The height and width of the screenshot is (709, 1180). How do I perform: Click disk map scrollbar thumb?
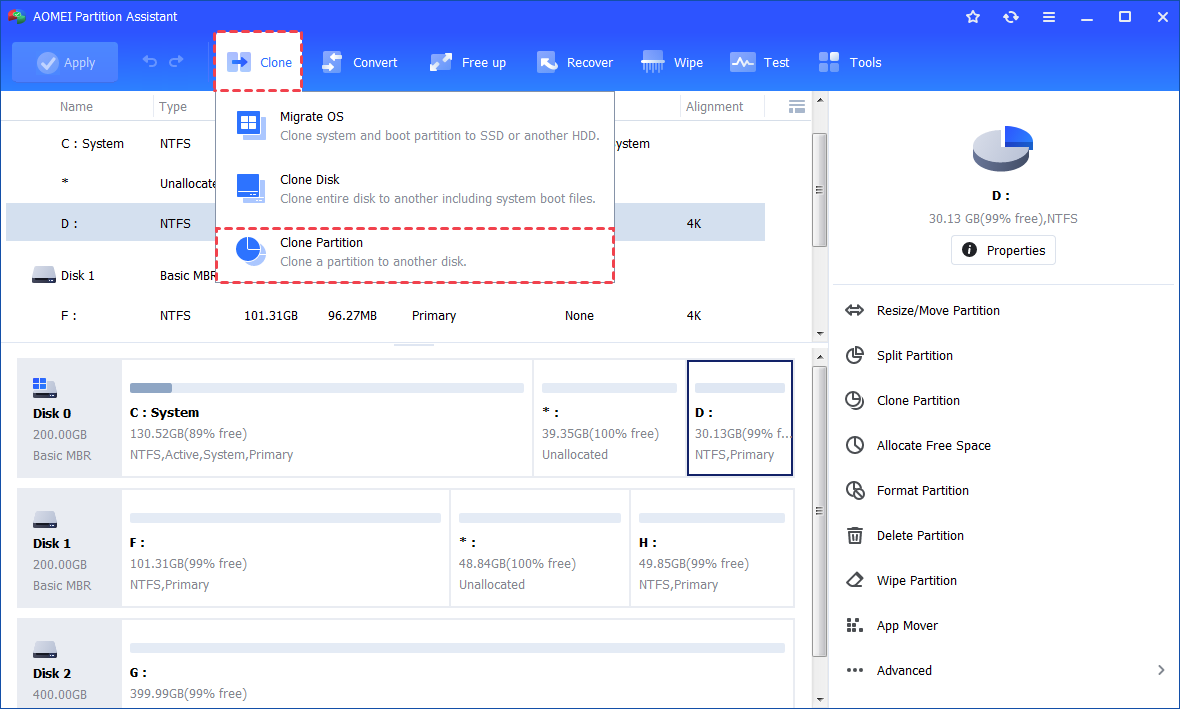(820, 511)
